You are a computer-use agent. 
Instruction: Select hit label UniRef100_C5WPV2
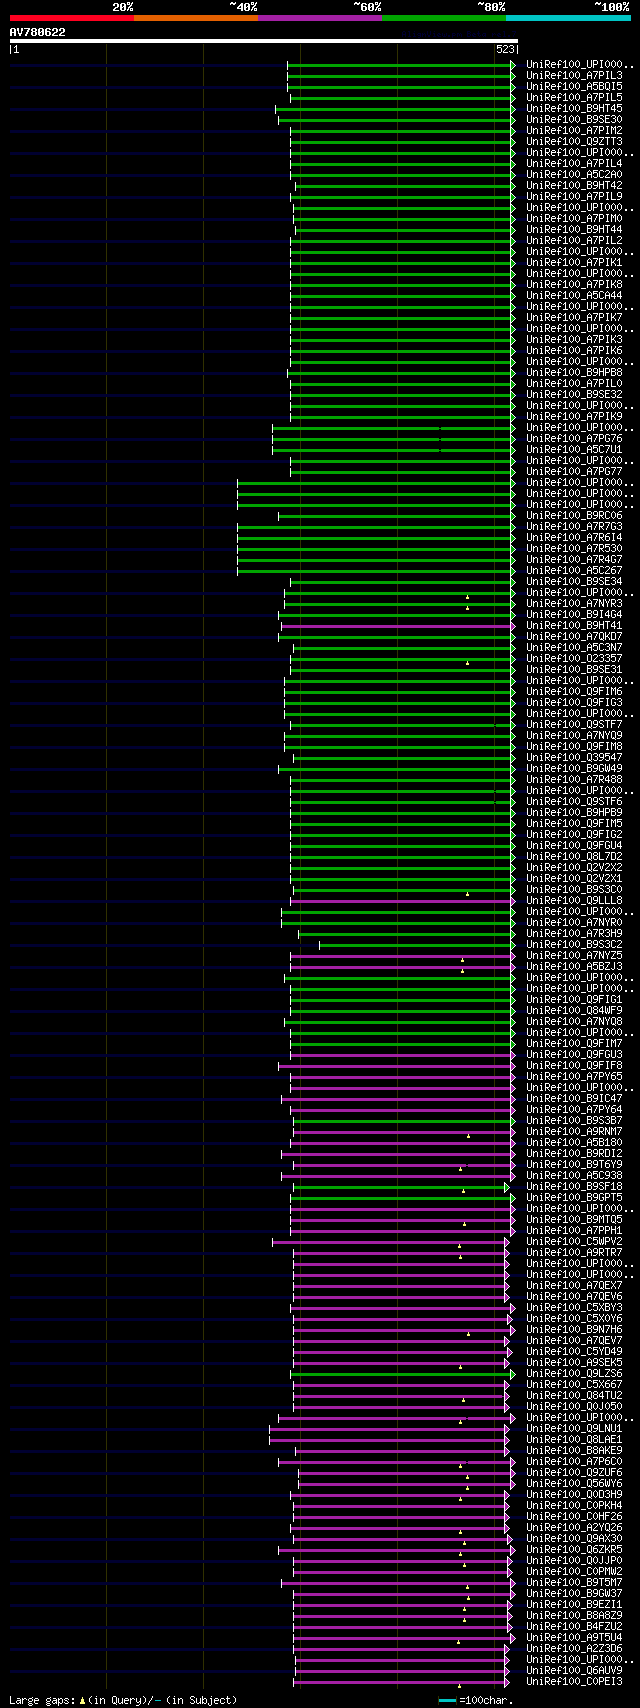click(x=574, y=1241)
